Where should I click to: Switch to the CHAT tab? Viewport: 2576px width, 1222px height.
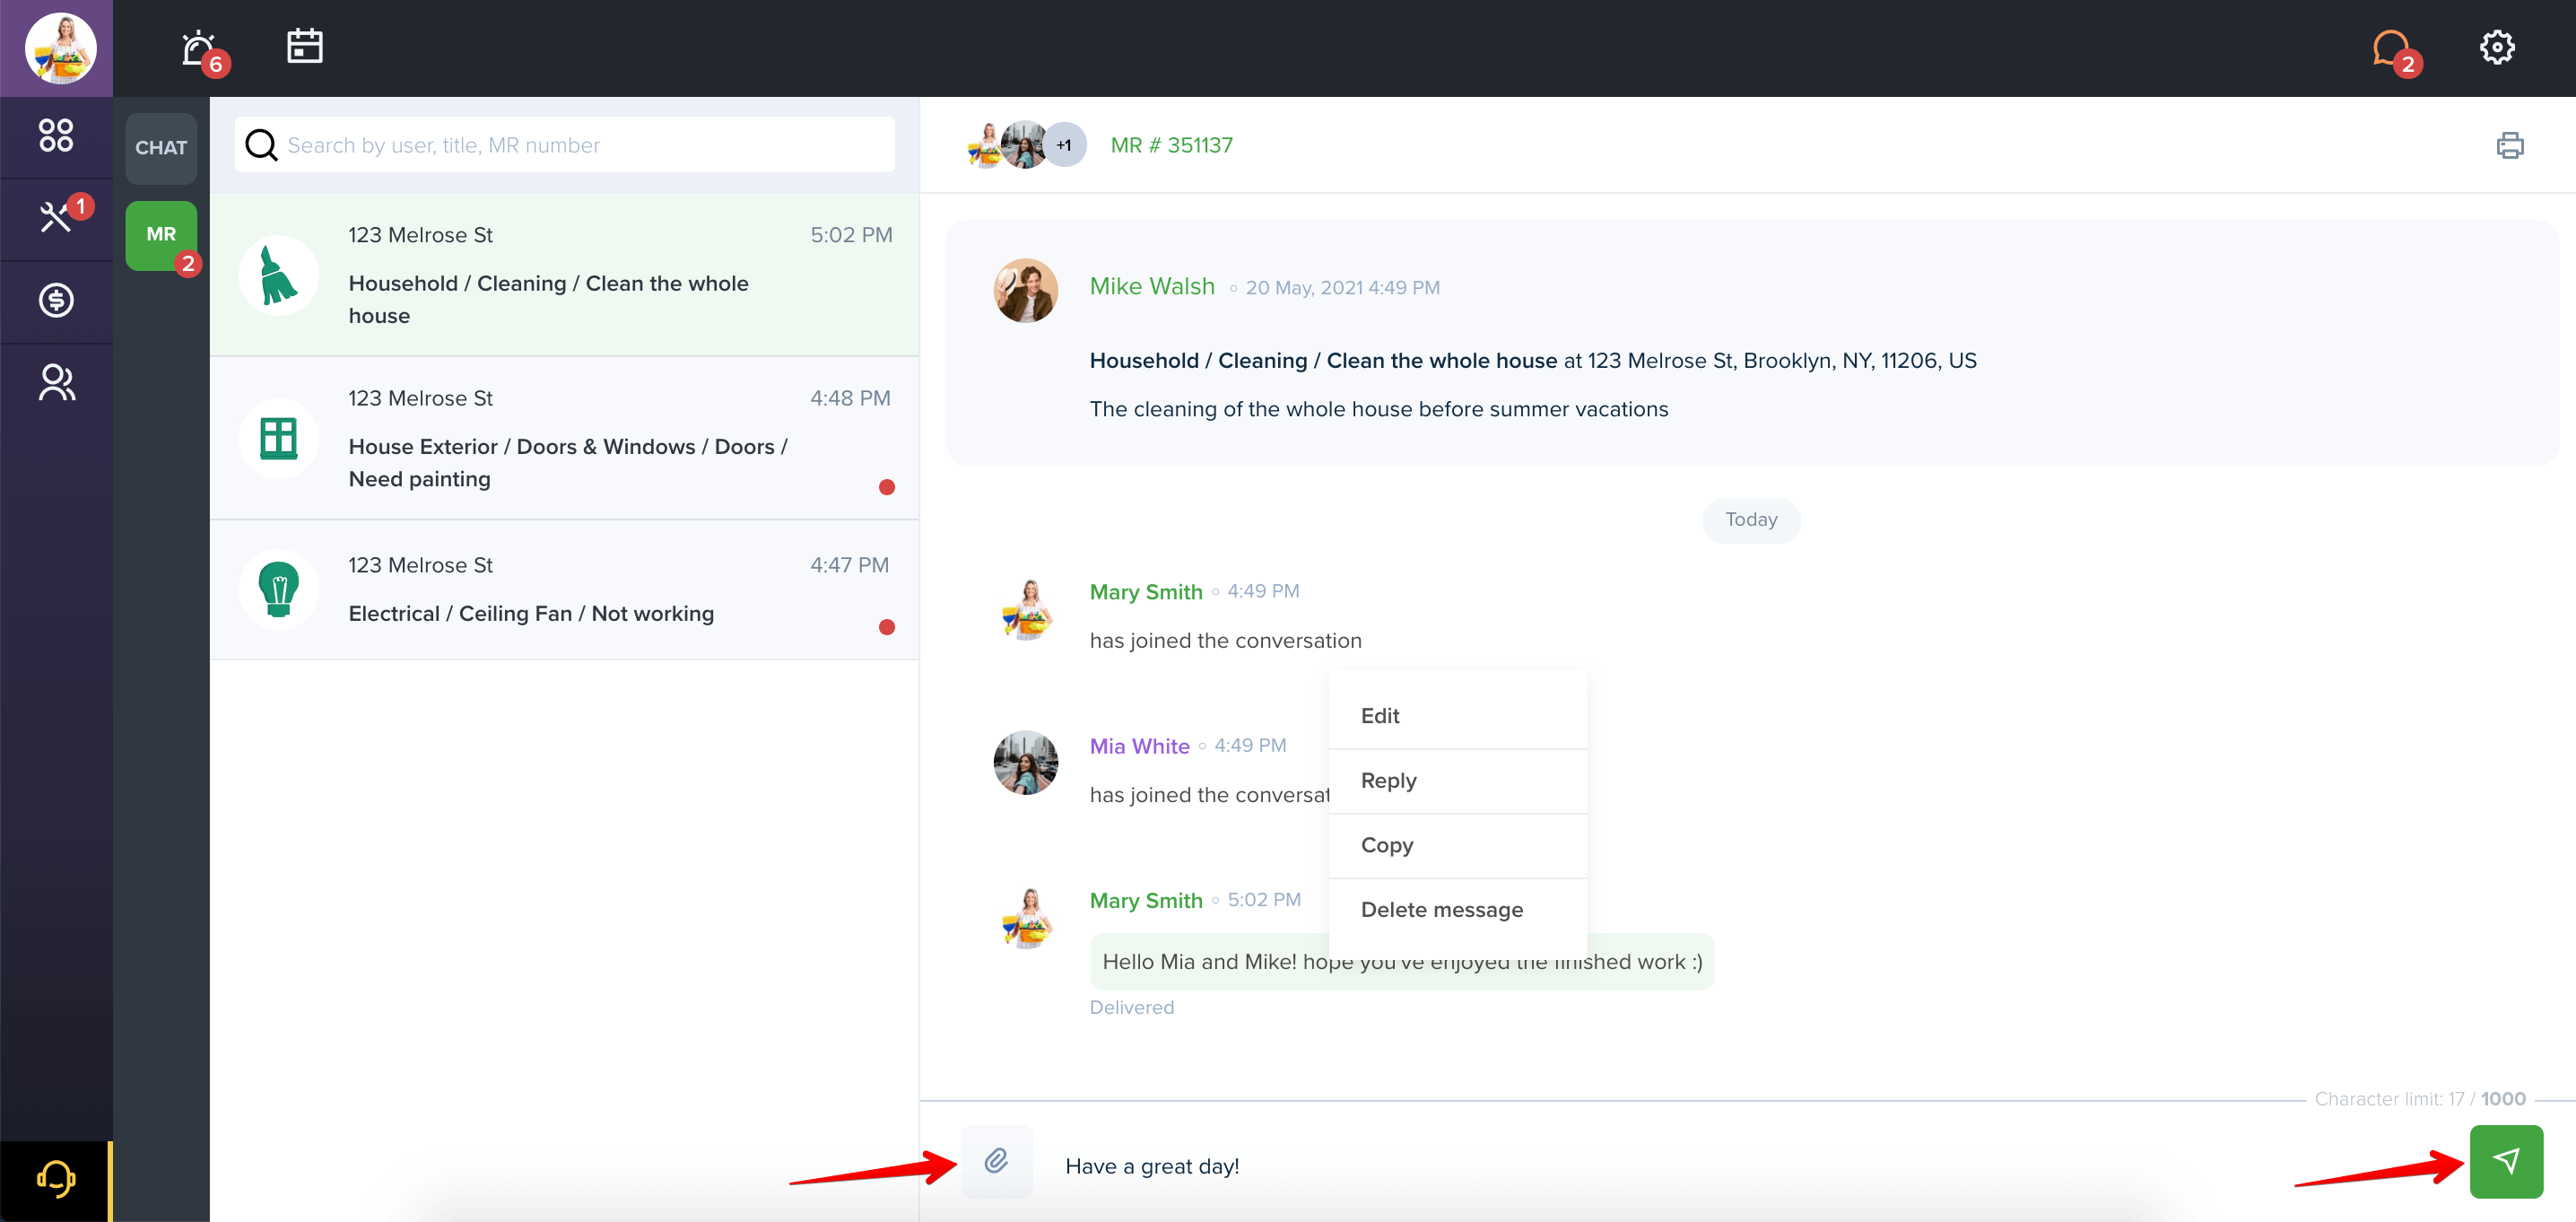click(161, 148)
